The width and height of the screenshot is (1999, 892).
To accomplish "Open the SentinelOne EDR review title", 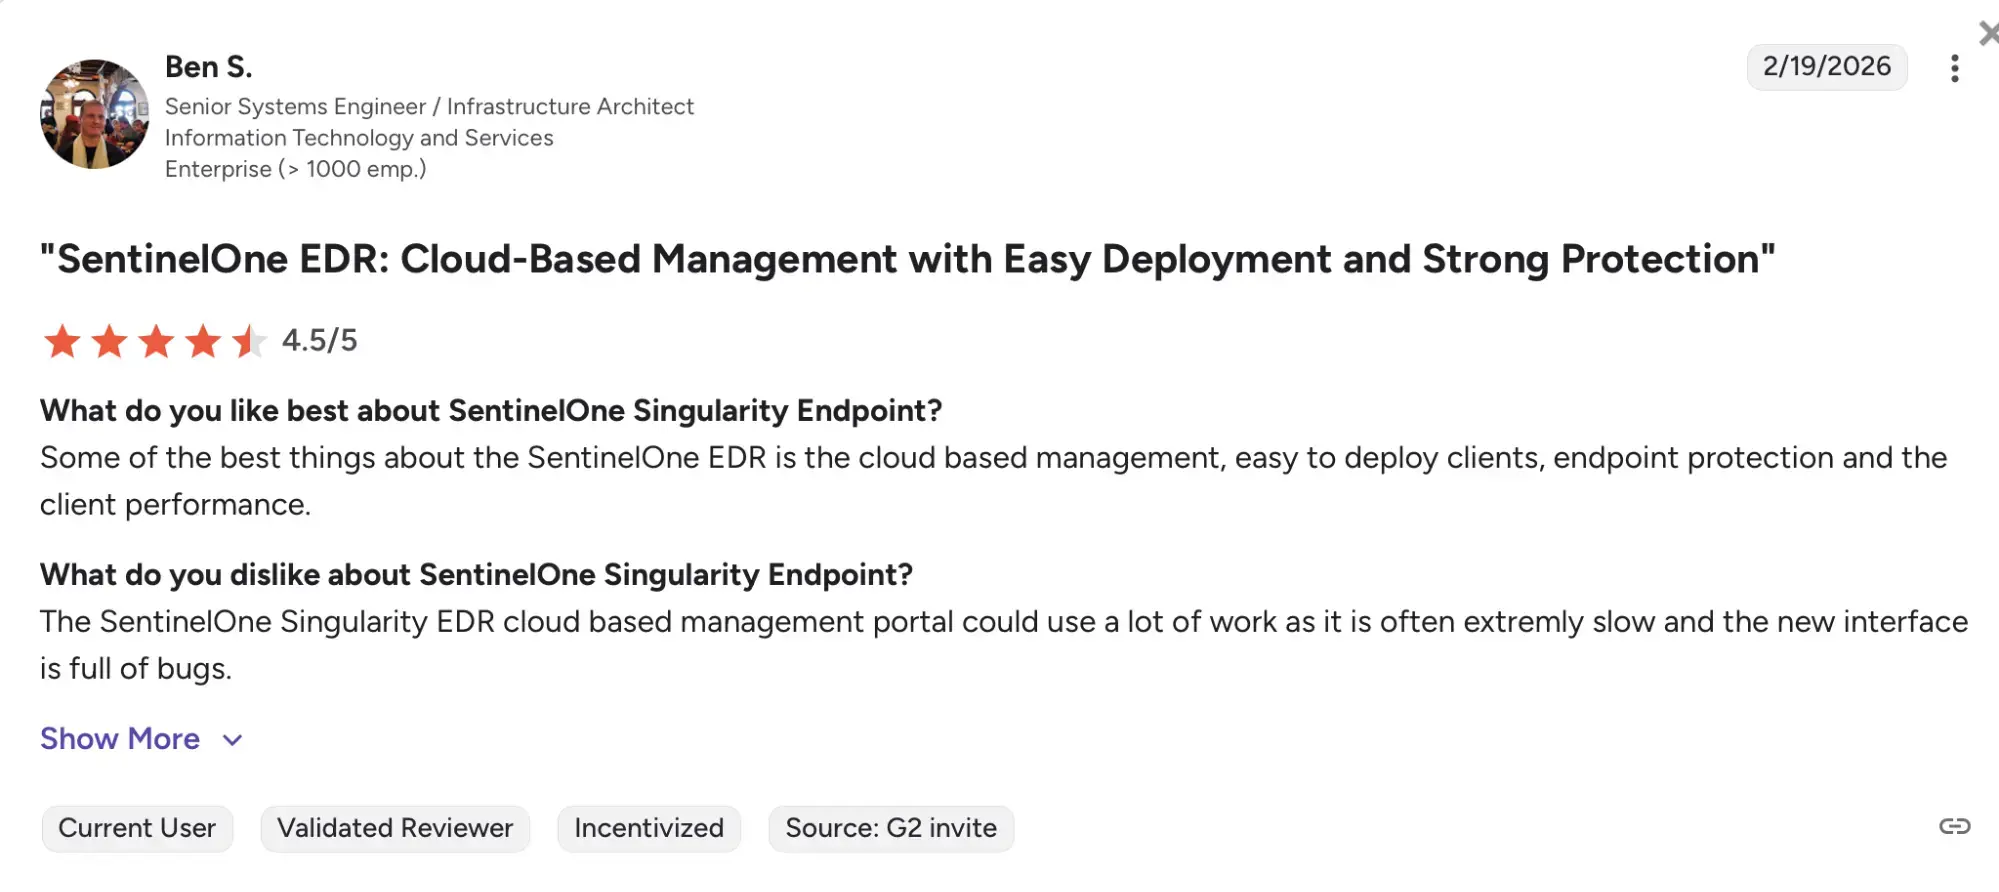I will coord(907,259).
